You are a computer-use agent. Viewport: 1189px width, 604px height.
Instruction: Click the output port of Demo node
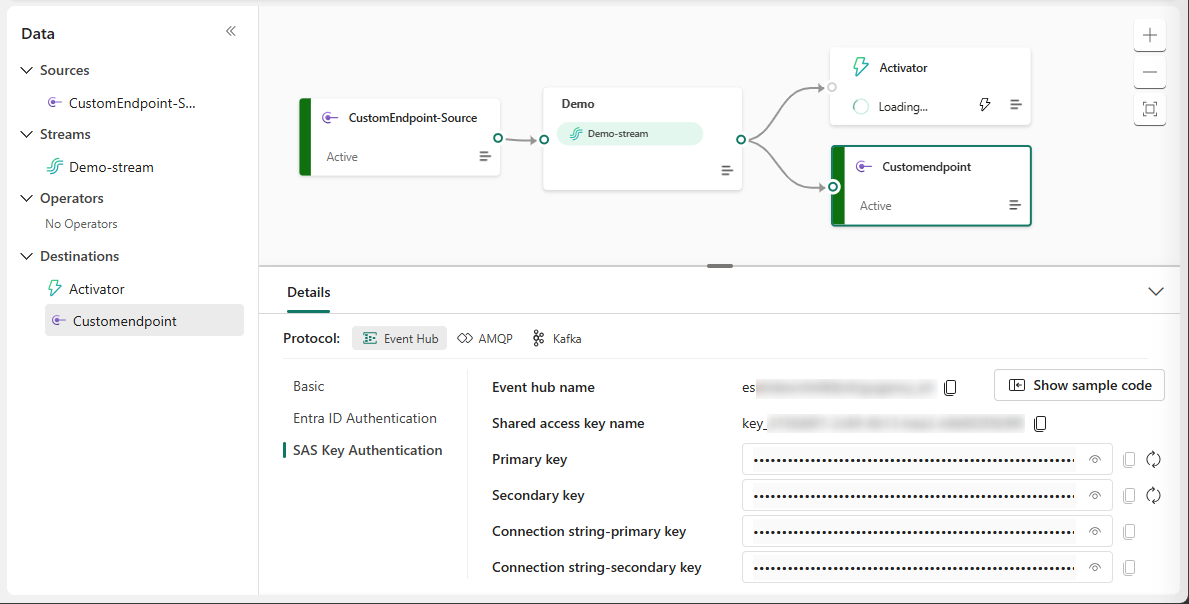[x=741, y=139]
